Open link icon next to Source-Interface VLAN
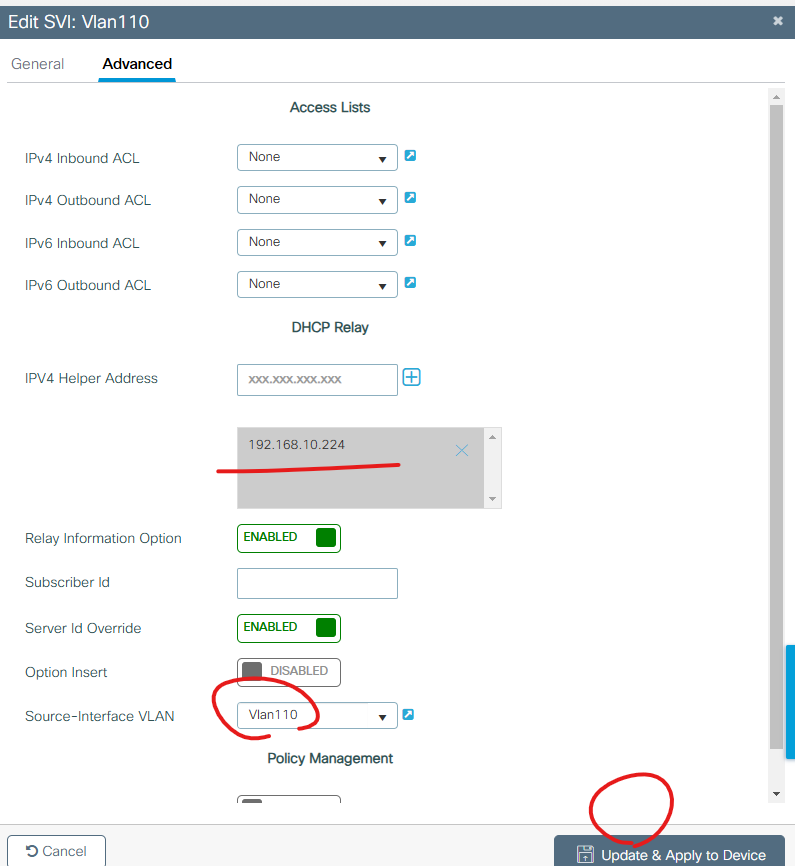Image resolution: width=795 pixels, height=866 pixels. pos(408,715)
